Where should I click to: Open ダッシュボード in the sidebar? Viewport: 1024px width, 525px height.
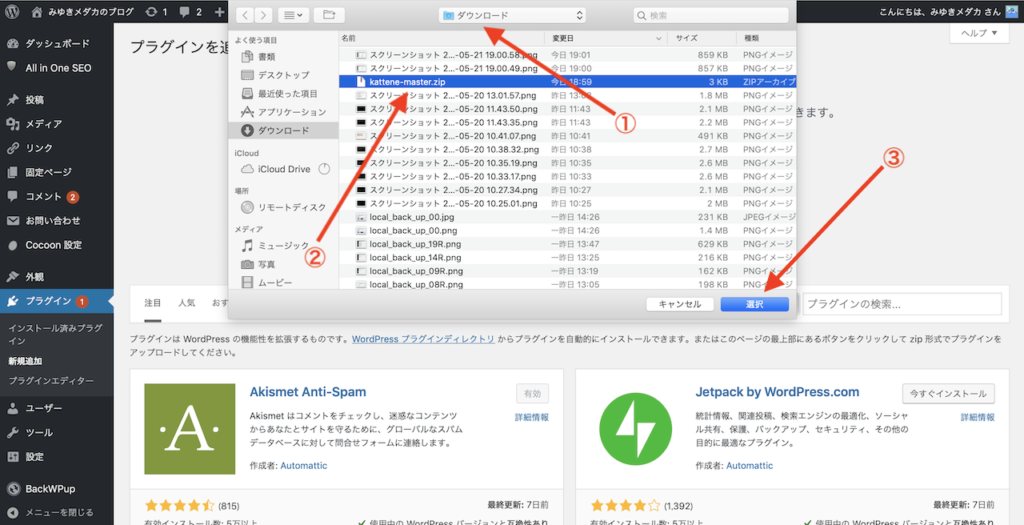pyautogui.click(x=57, y=44)
